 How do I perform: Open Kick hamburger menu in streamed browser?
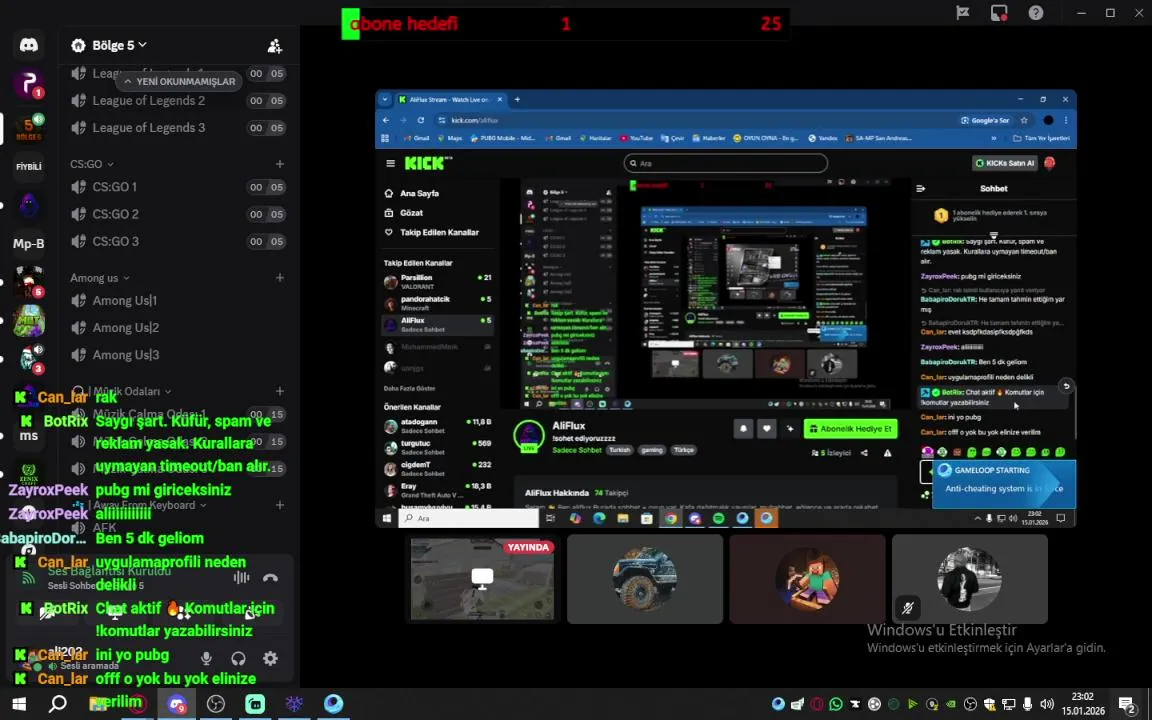pyautogui.click(x=390, y=163)
